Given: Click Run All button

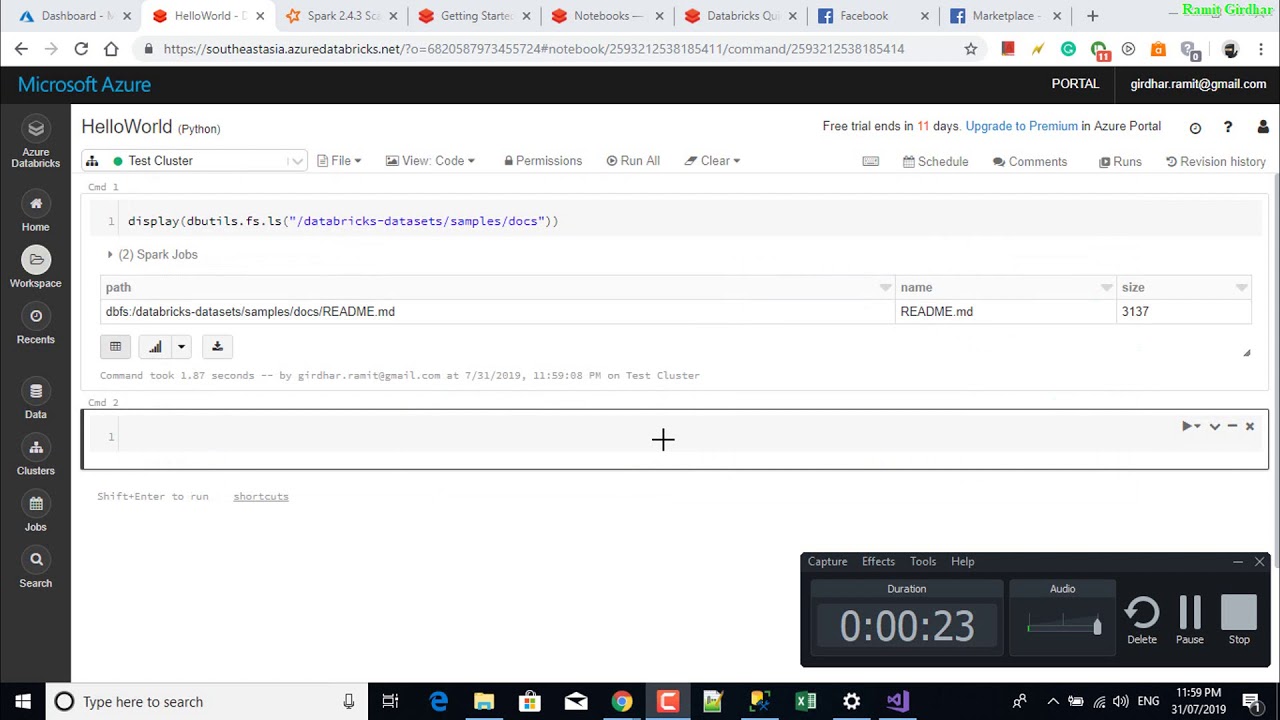Looking at the screenshot, I should pyautogui.click(x=633, y=161).
